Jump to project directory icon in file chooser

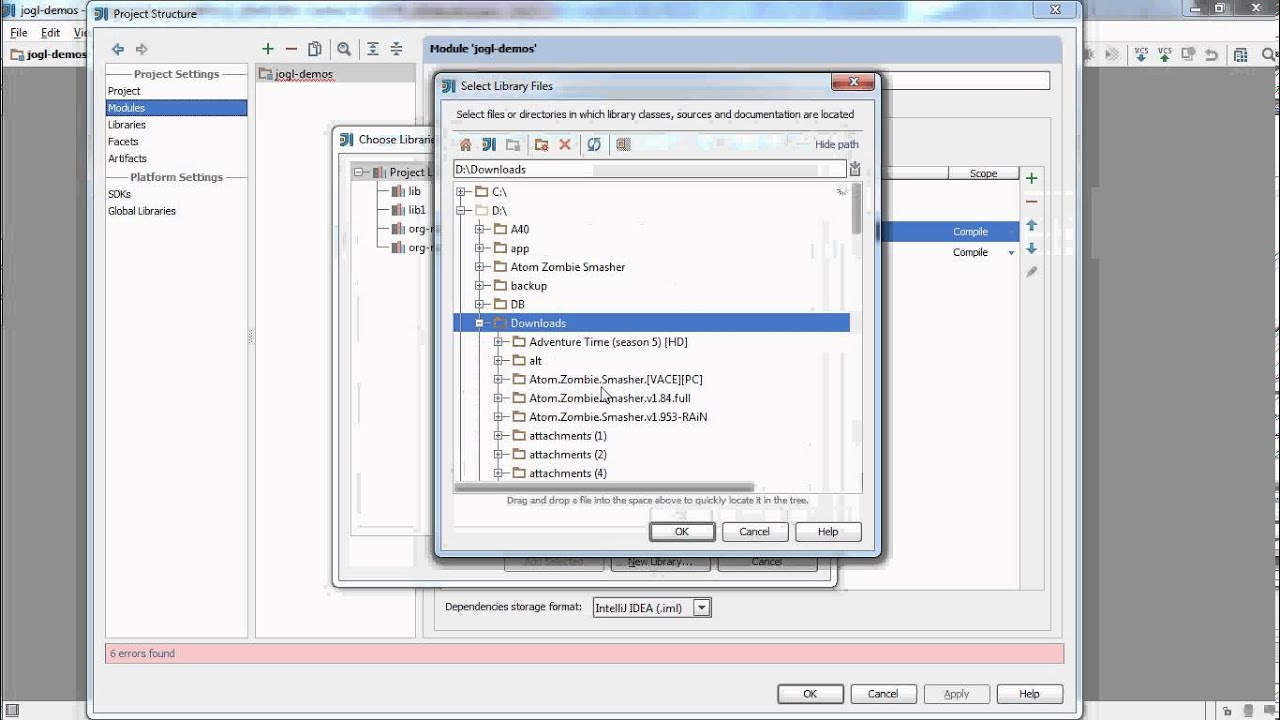click(x=489, y=145)
